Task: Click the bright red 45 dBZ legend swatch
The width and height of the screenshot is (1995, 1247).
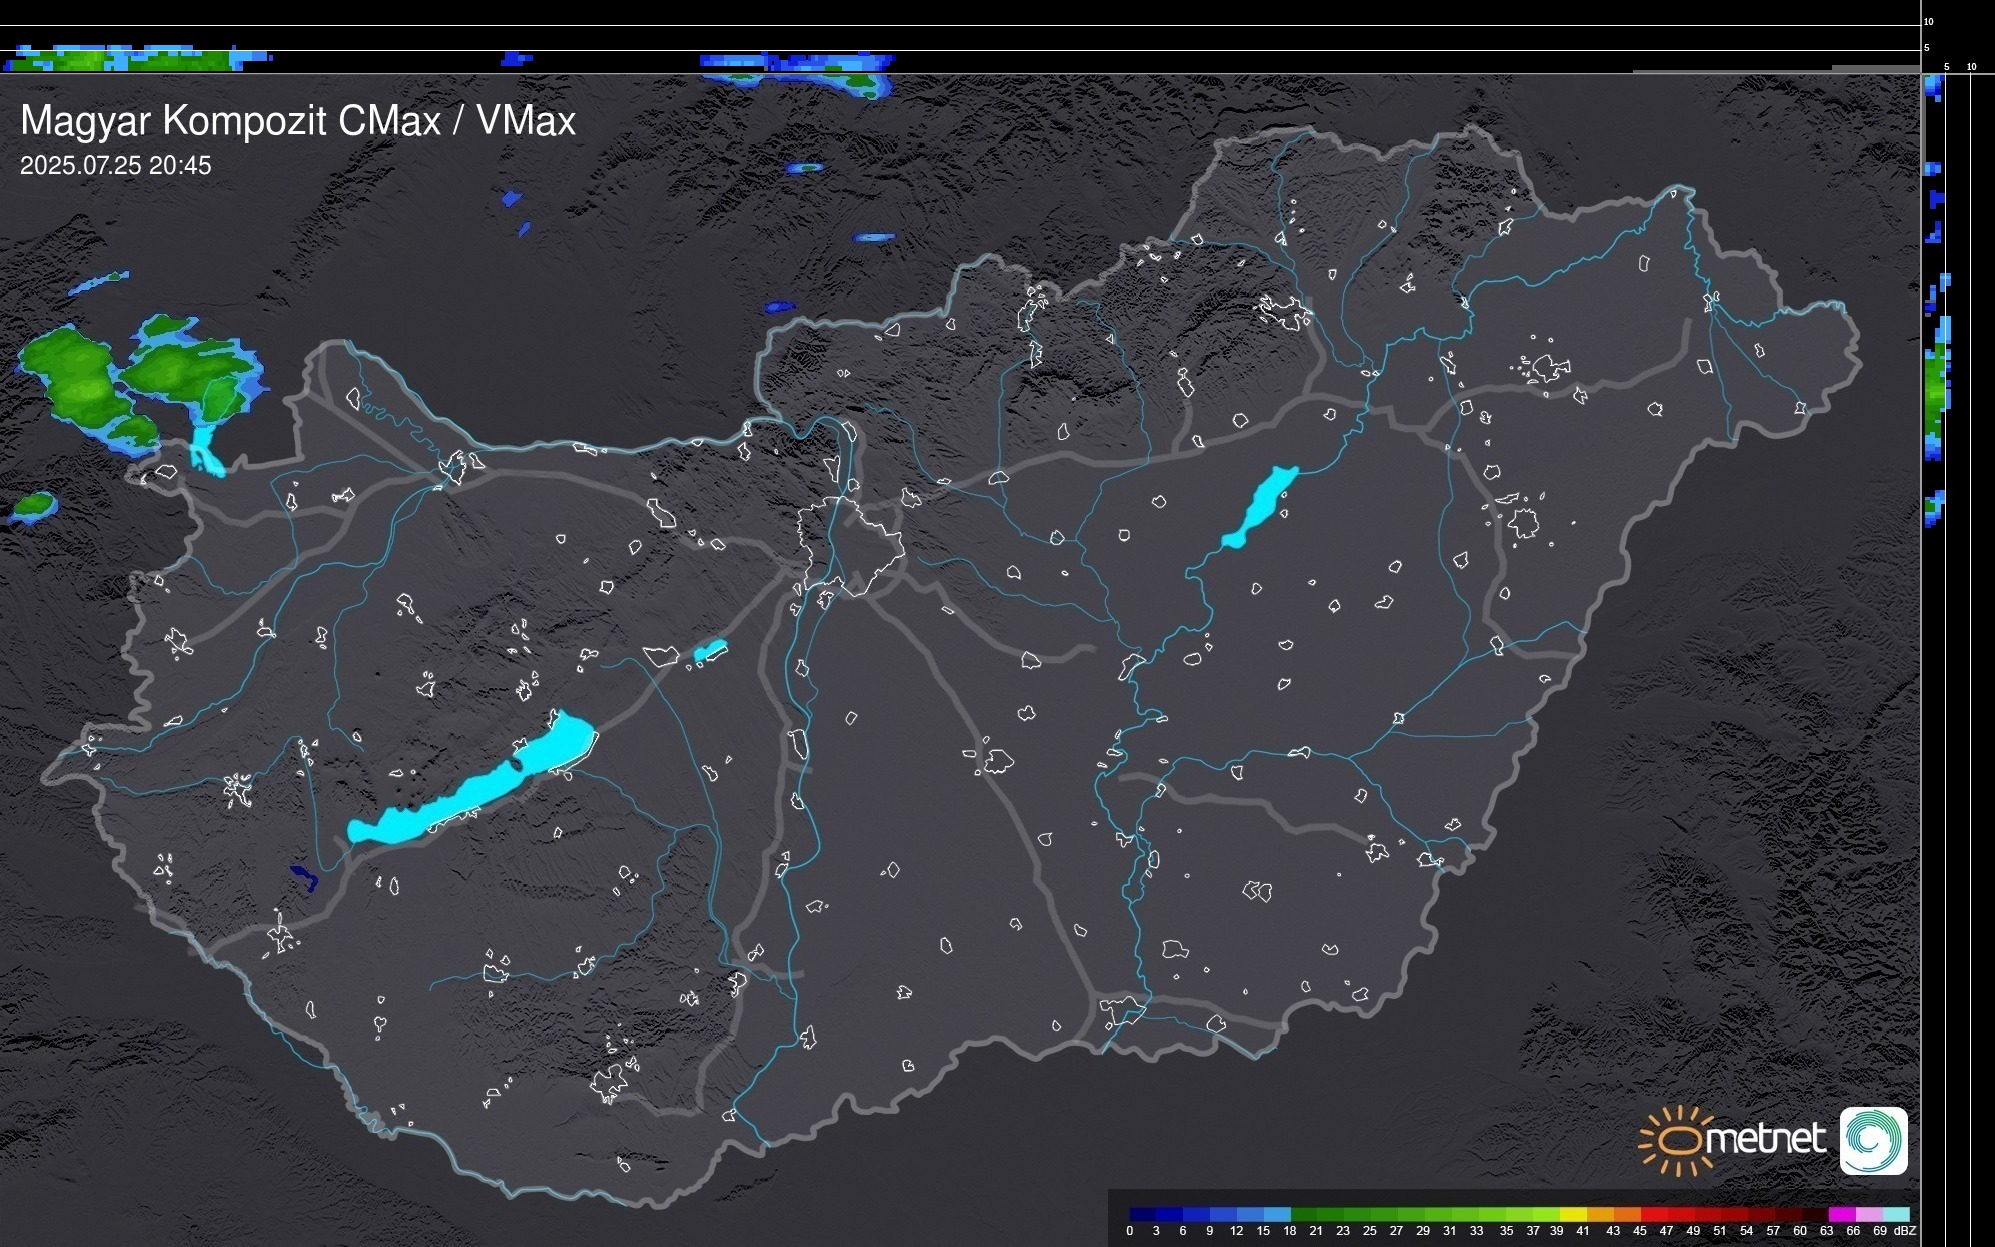Action: coord(1654,1214)
